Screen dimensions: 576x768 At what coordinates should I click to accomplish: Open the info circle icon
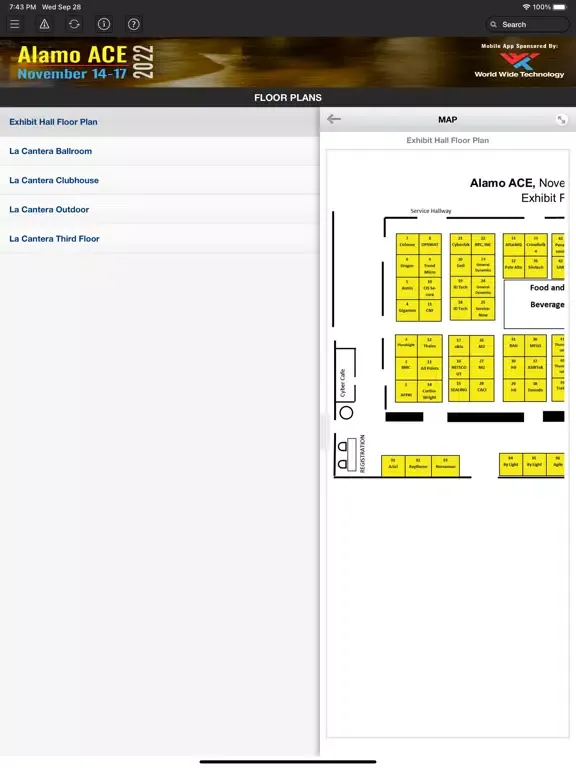(104, 24)
